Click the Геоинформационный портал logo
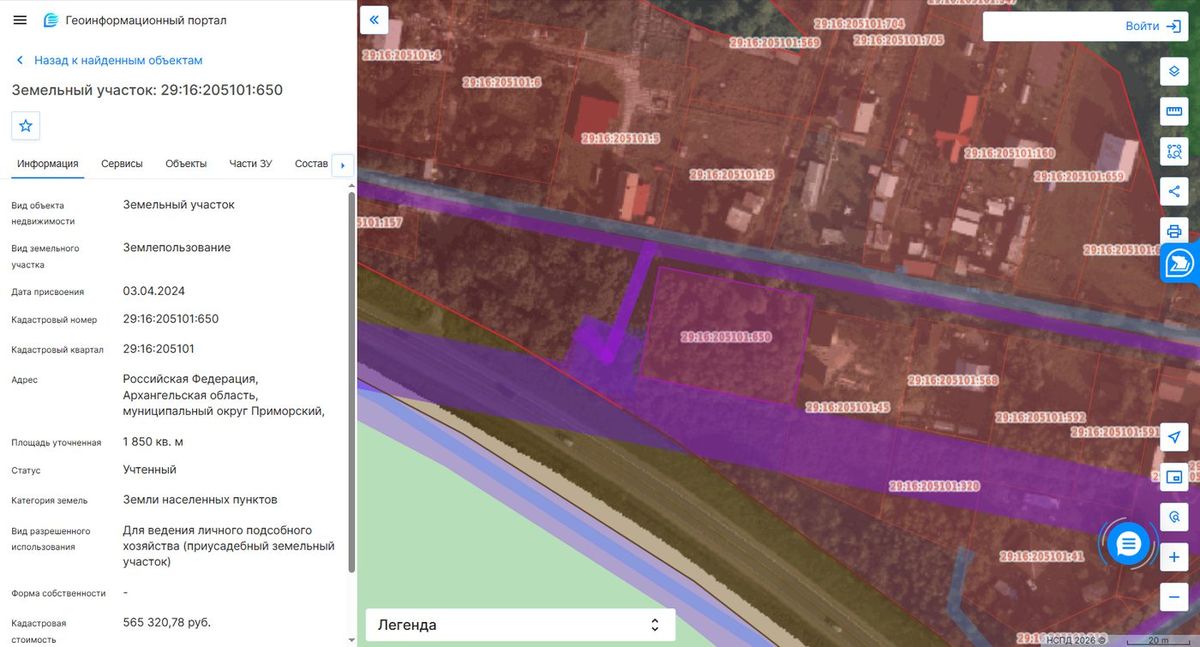 pos(135,20)
